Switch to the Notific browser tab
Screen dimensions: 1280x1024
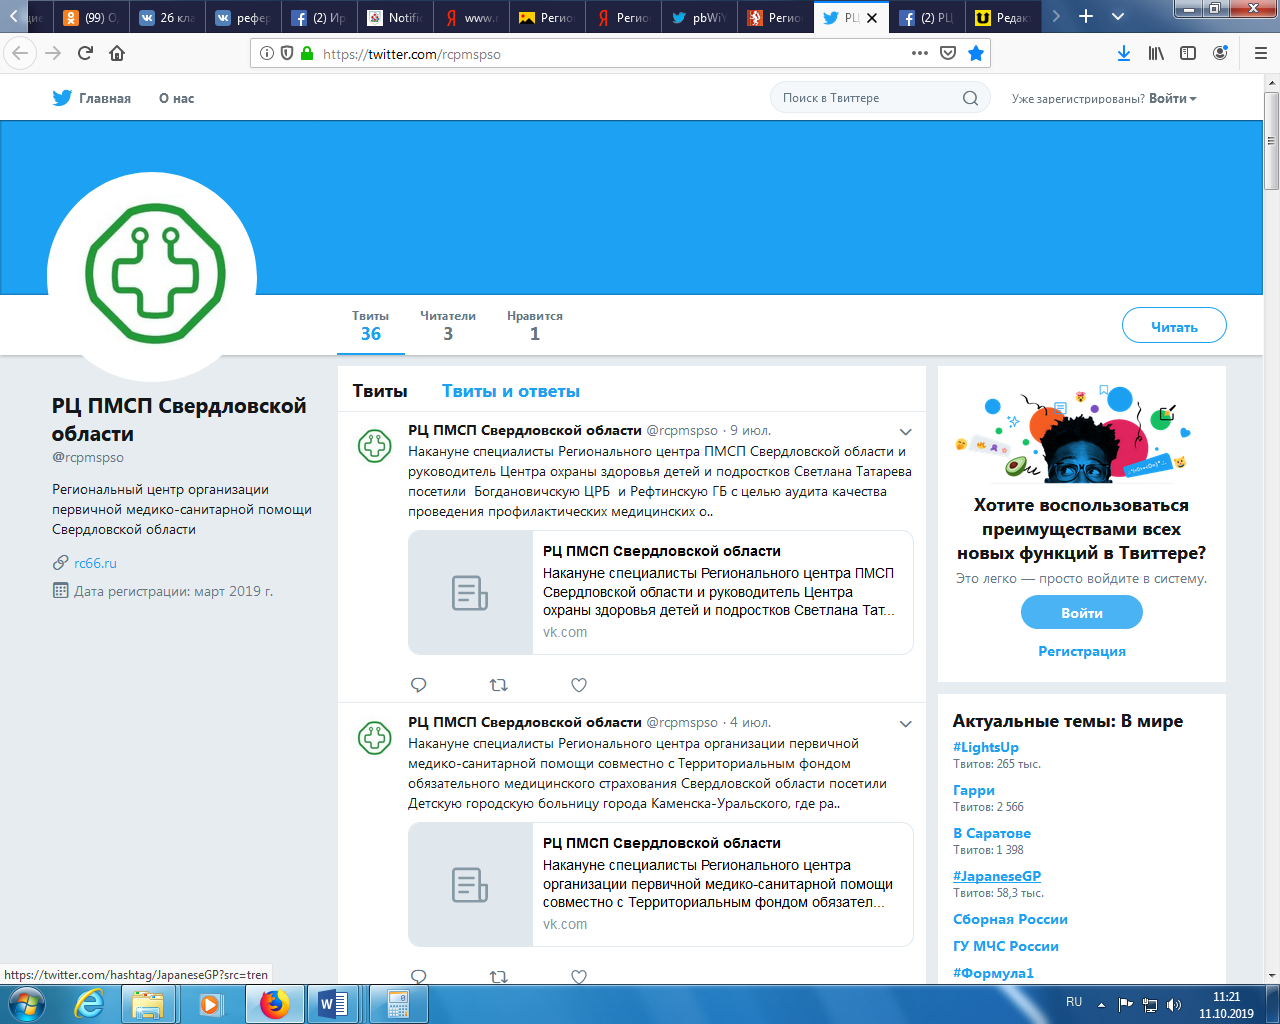pyautogui.click(x=395, y=17)
